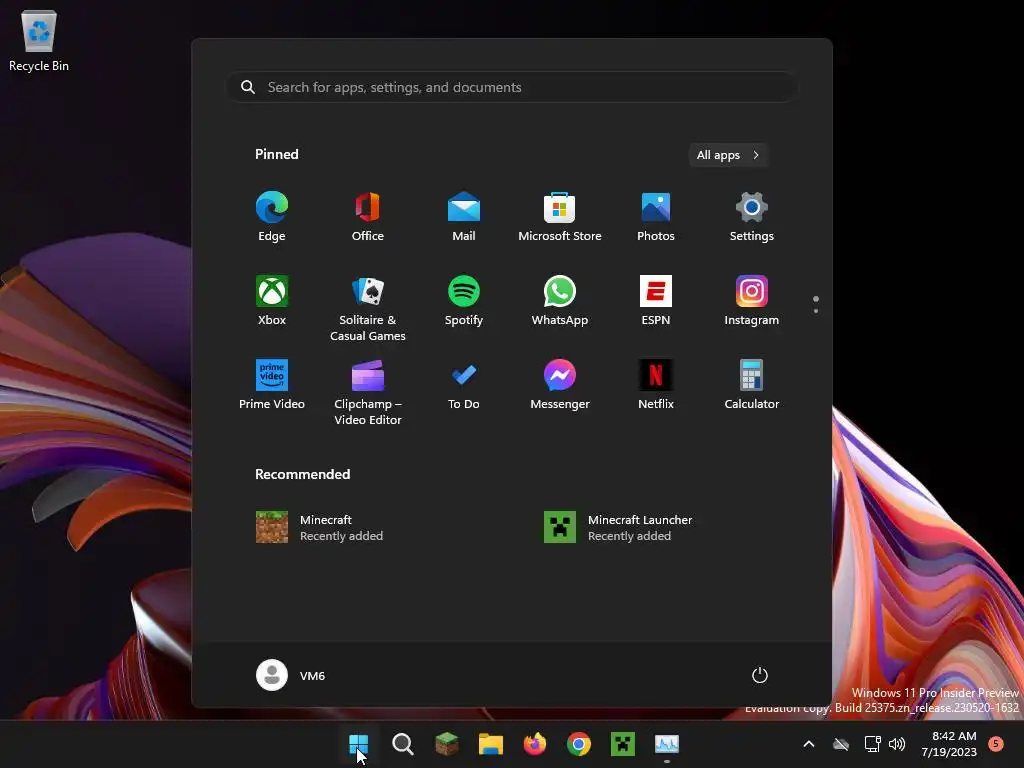
Task: Open the notification badge showing 5
Action: point(996,743)
